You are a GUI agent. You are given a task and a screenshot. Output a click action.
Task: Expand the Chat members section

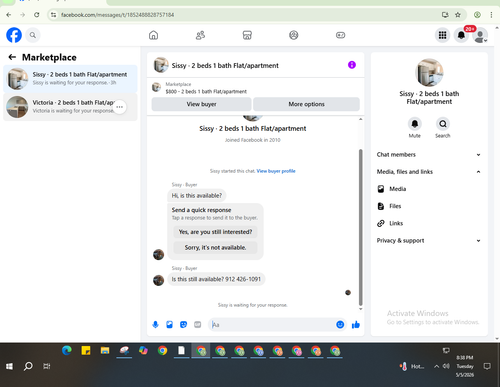[x=429, y=155]
